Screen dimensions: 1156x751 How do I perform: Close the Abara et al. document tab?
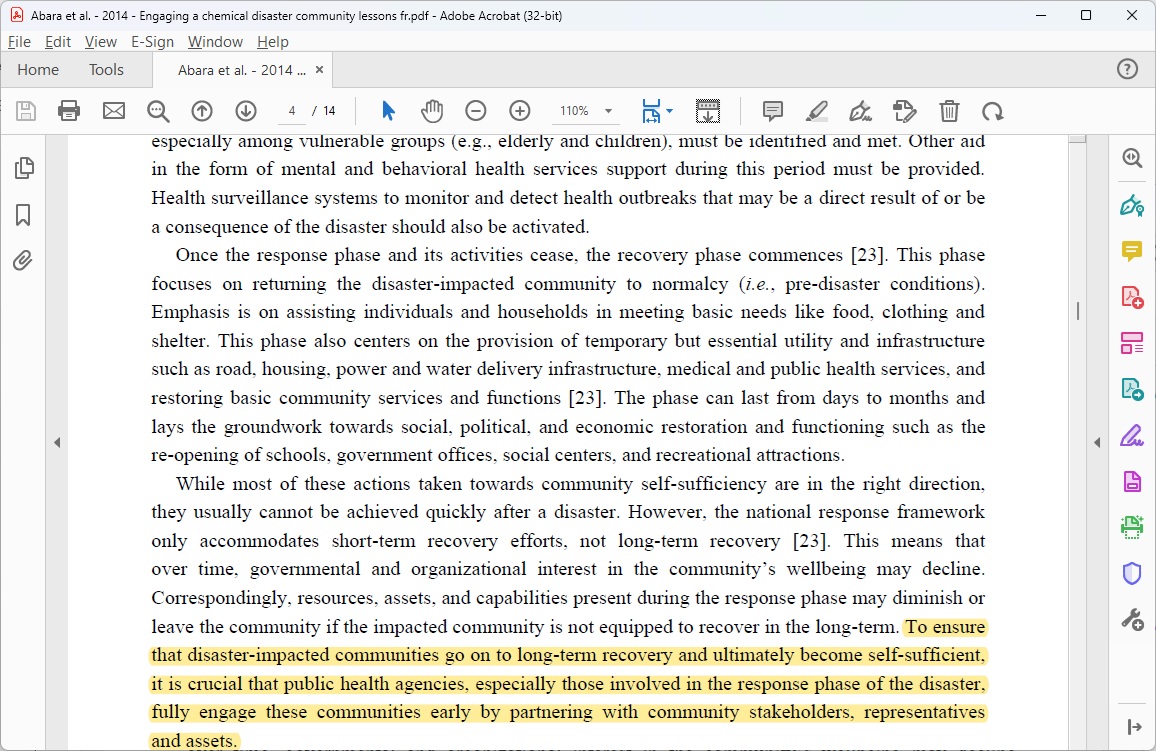(x=319, y=69)
